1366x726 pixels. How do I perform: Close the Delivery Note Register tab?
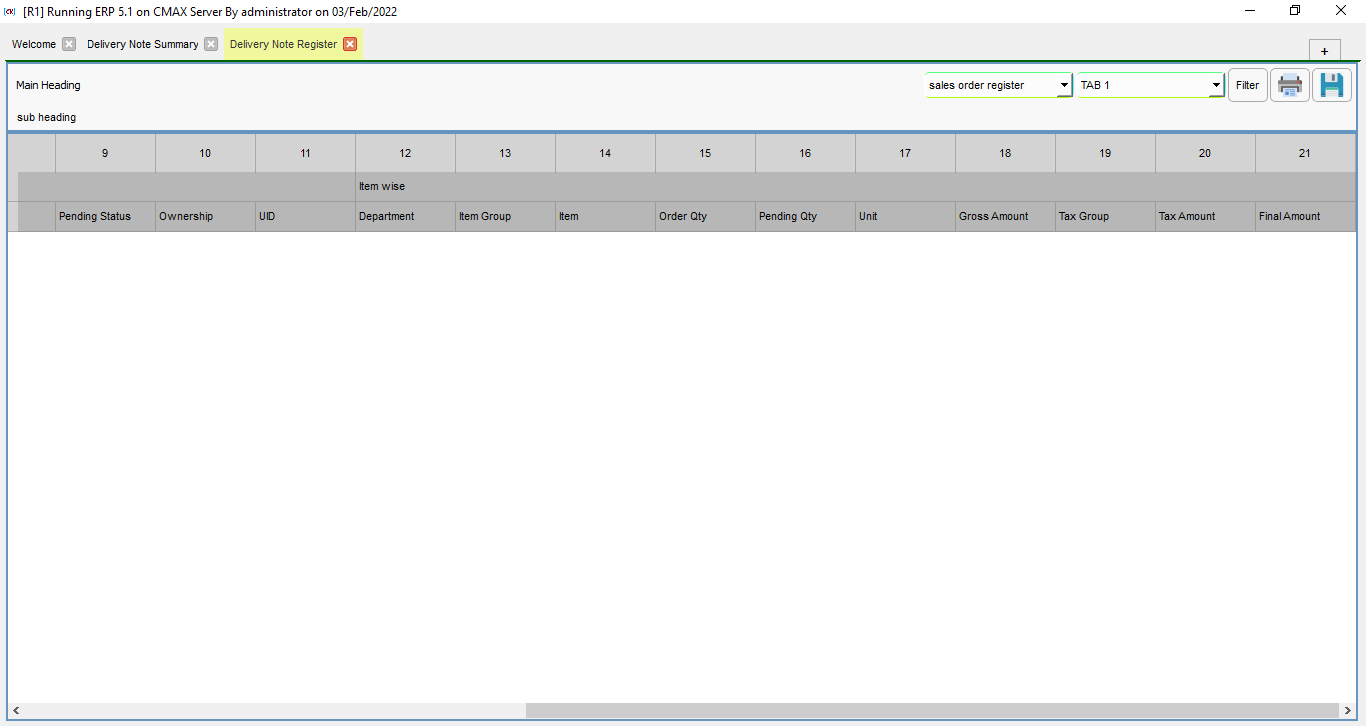(350, 44)
